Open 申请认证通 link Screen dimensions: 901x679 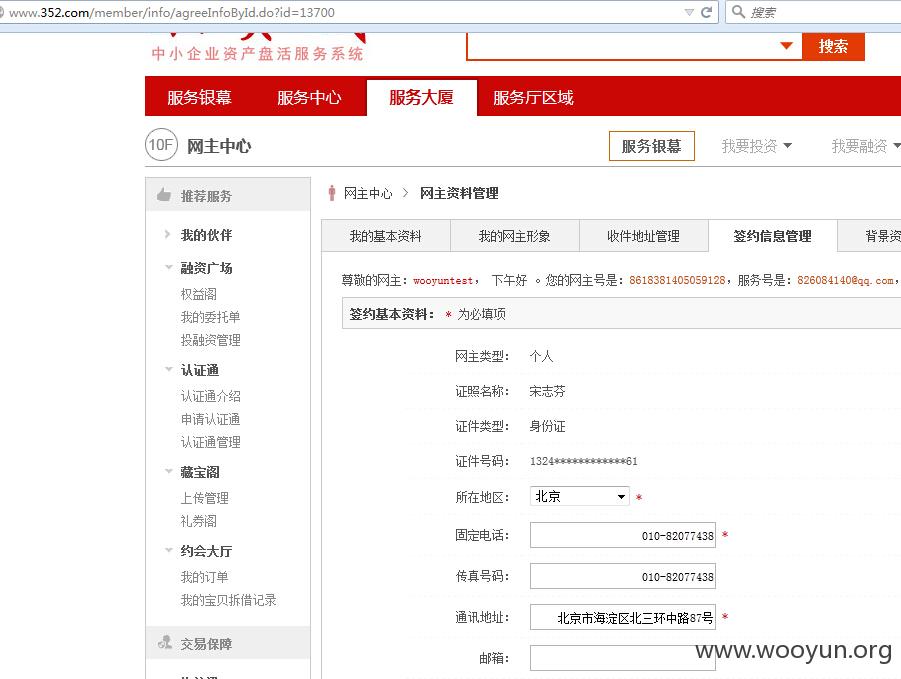click(210, 419)
